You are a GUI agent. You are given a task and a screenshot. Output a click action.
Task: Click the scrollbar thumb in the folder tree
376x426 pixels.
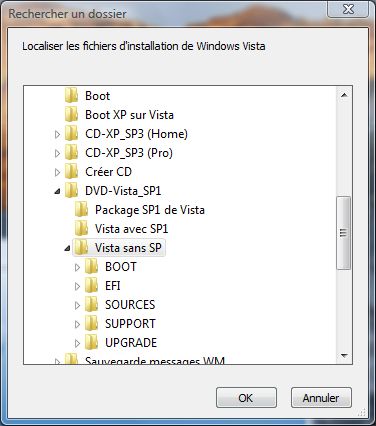click(344, 233)
